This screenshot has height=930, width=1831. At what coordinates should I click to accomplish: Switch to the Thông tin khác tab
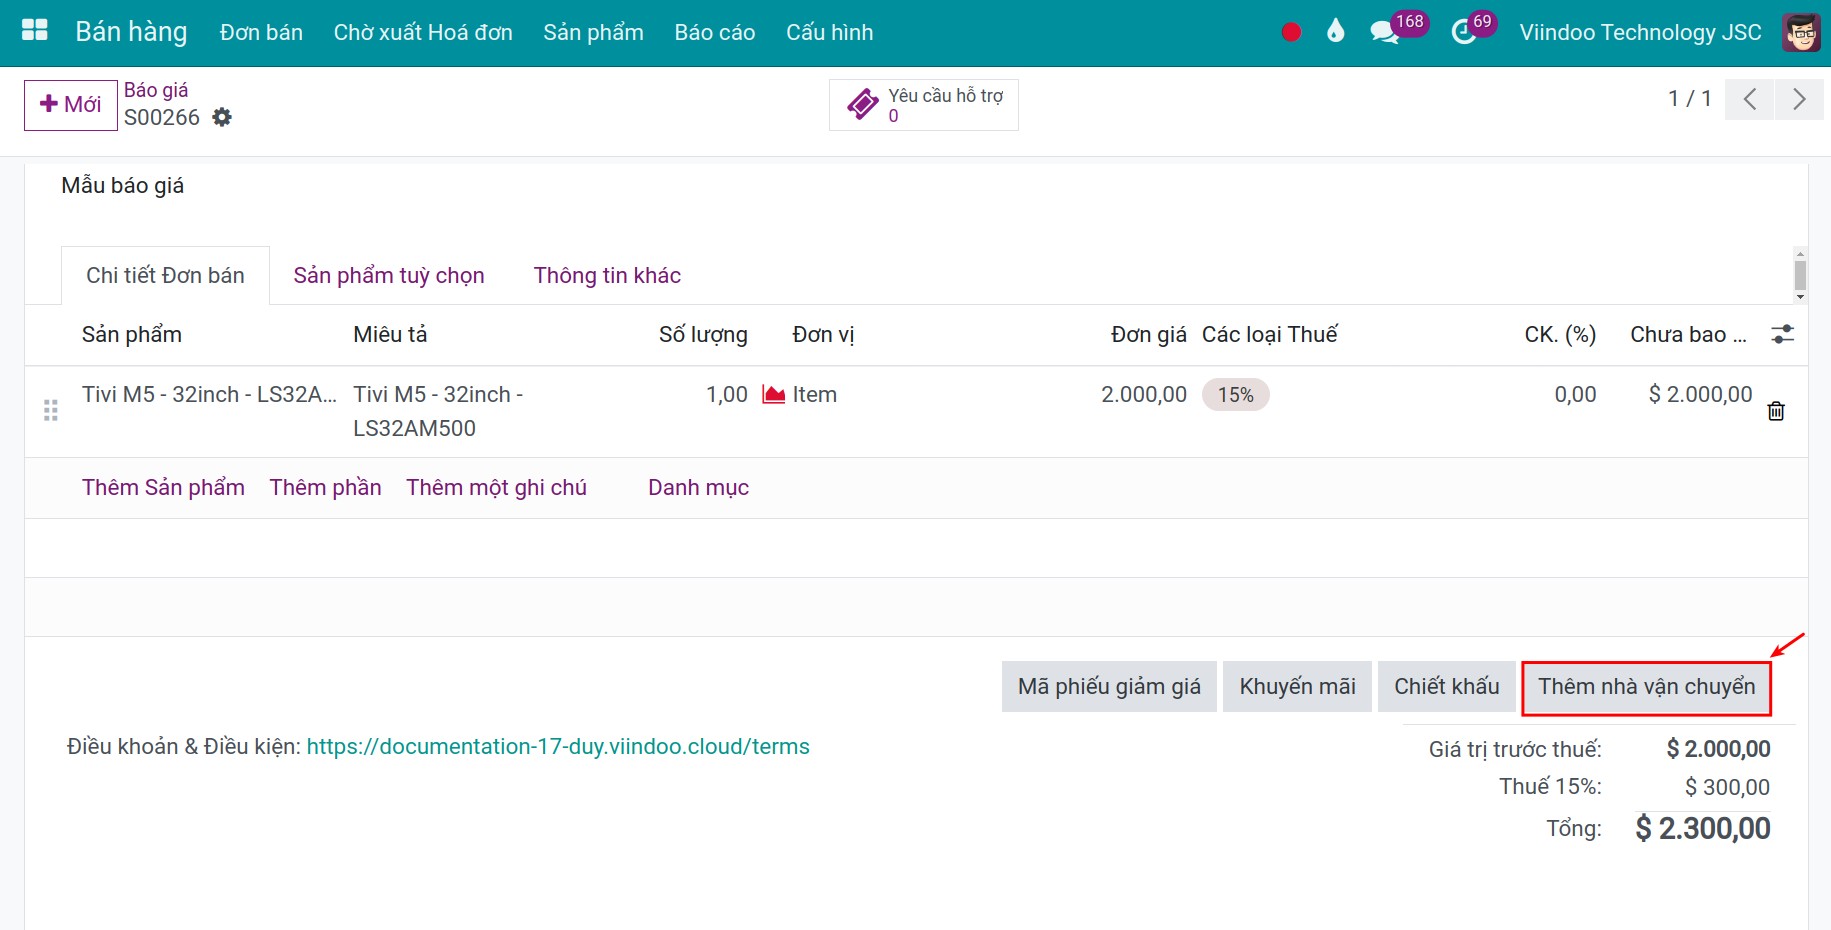607,275
